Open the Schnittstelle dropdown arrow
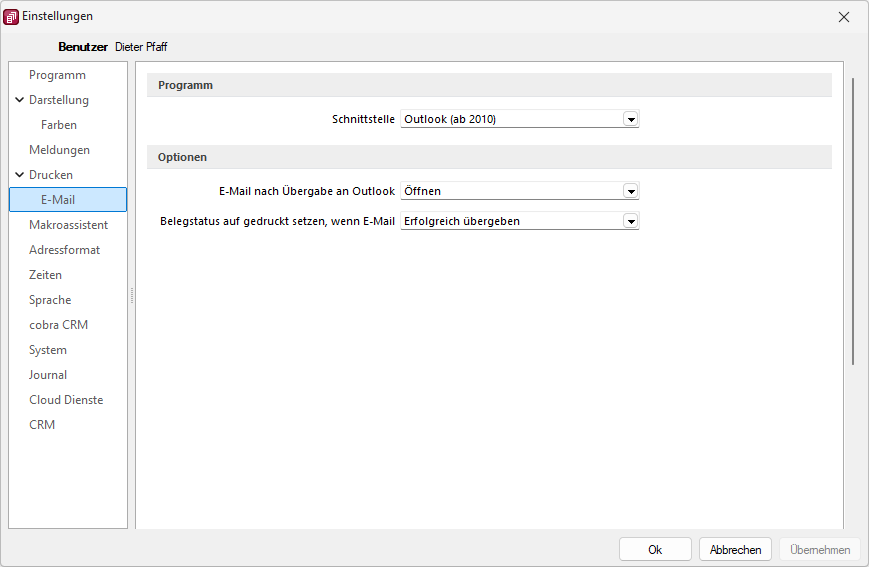The width and height of the screenshot is (869, 567). point(631,119)
